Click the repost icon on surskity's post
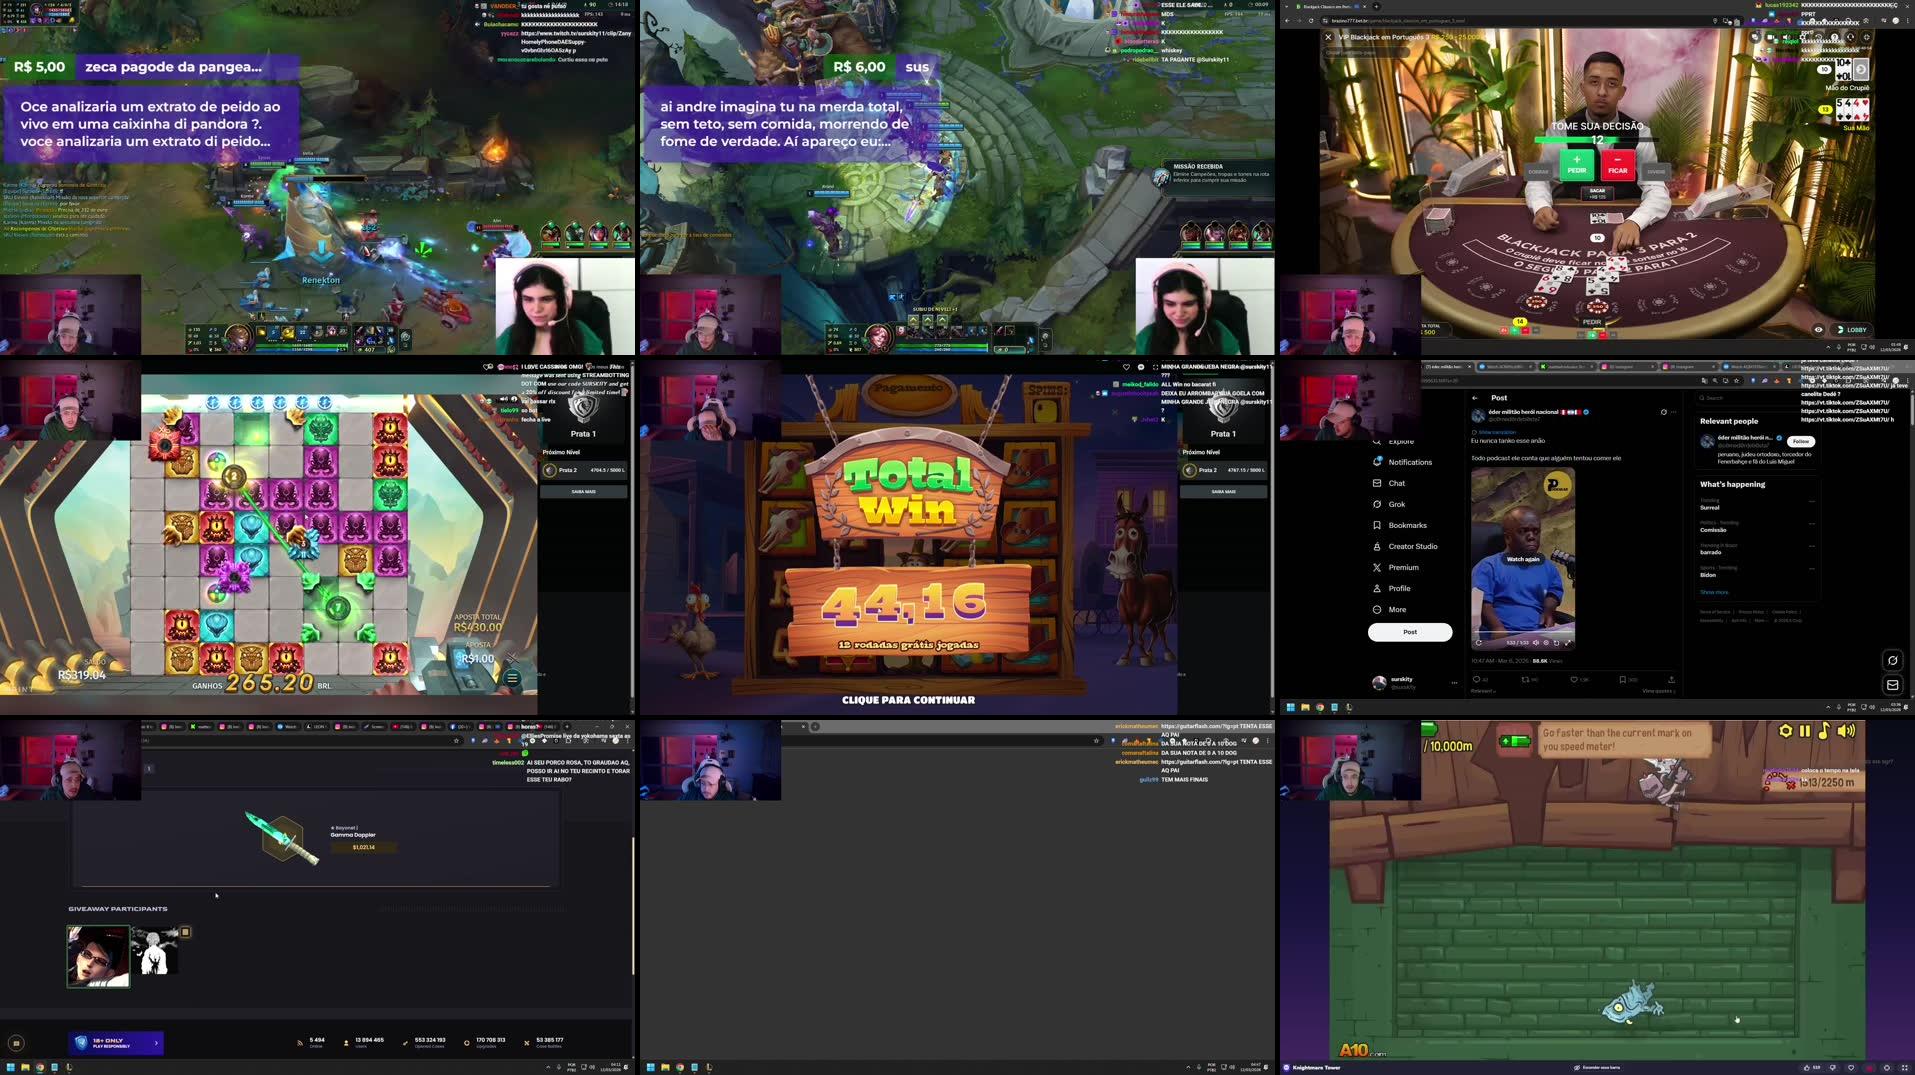The height and width of the screenshot is (1075, 1915). click(1526, 679)
